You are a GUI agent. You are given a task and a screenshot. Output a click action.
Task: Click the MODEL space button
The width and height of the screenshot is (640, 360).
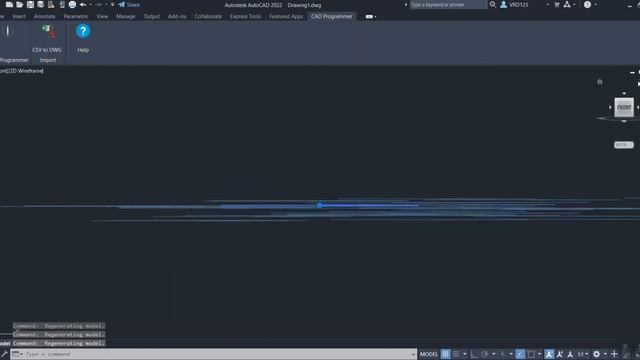(x=429, y=354)
